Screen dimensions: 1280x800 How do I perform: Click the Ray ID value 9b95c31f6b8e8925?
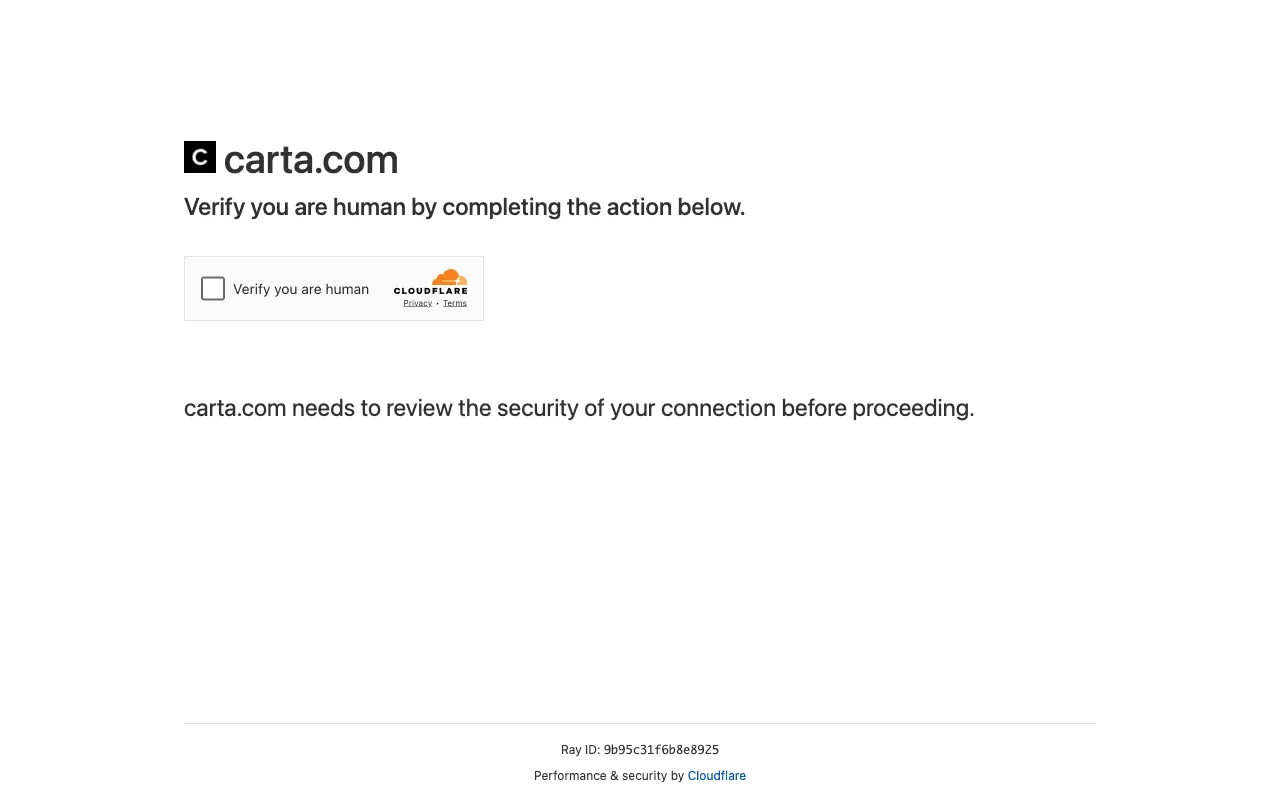point(661,750)
